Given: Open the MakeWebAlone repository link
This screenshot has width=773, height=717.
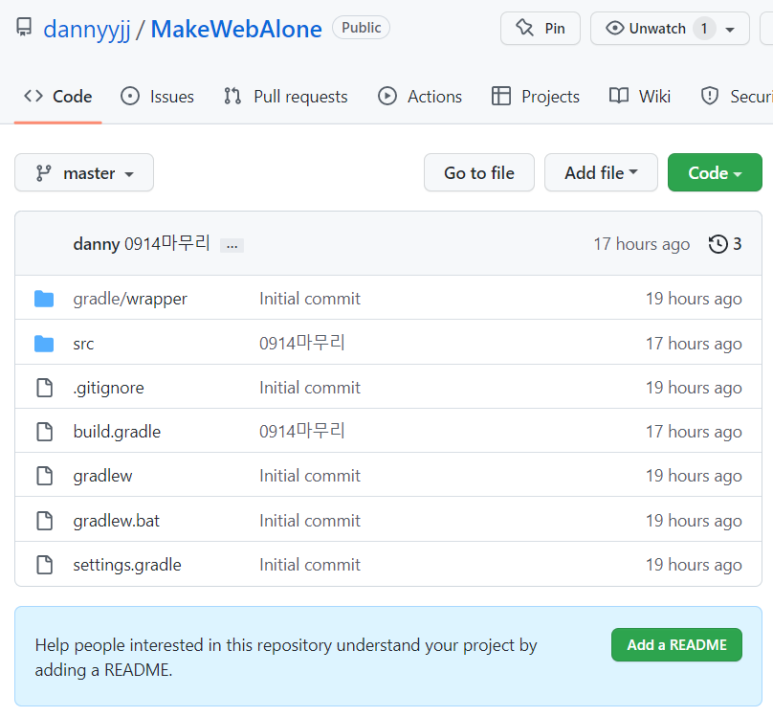Looking at the screenshot, I should [236, 29].
